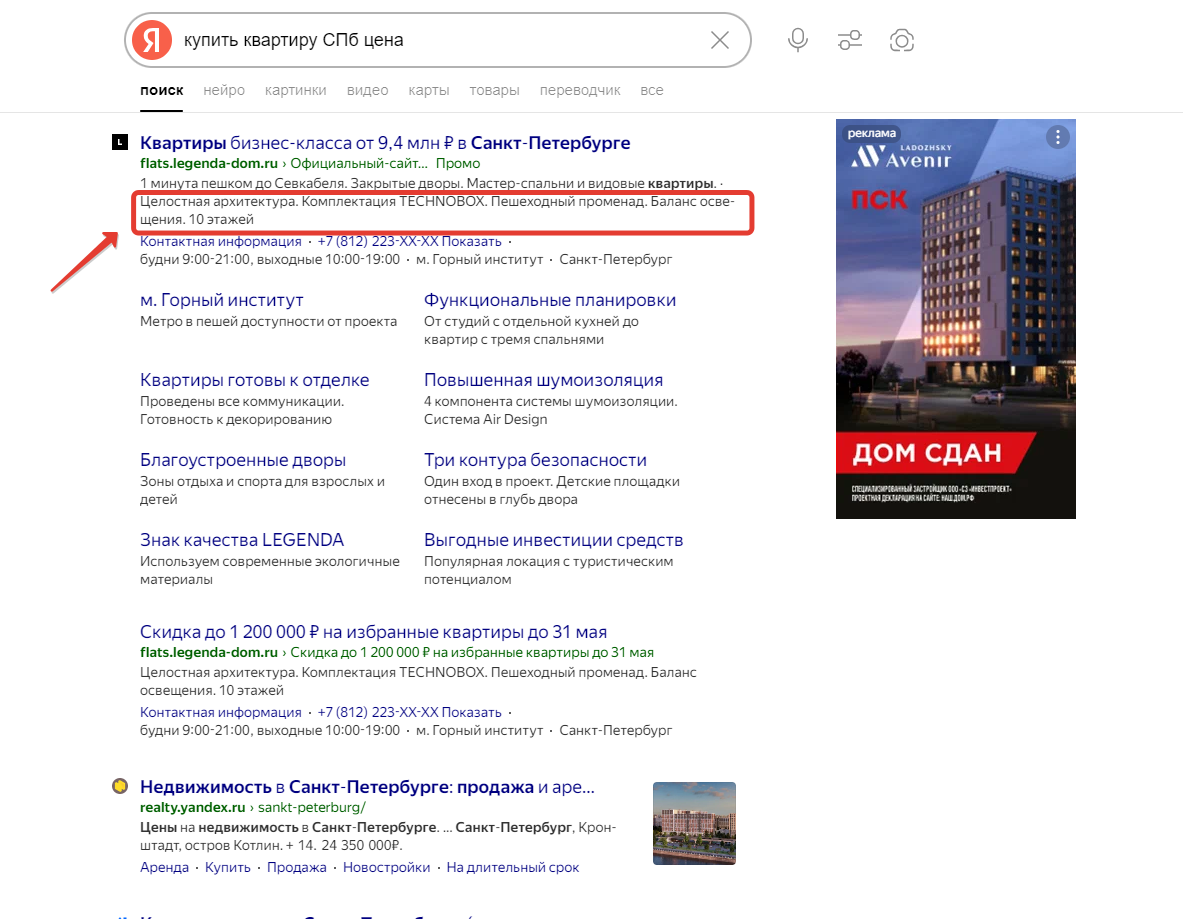Open the 'На длительный срок' quick link
This screenshot has height=919, width=1183.
(x=513, y=868)
